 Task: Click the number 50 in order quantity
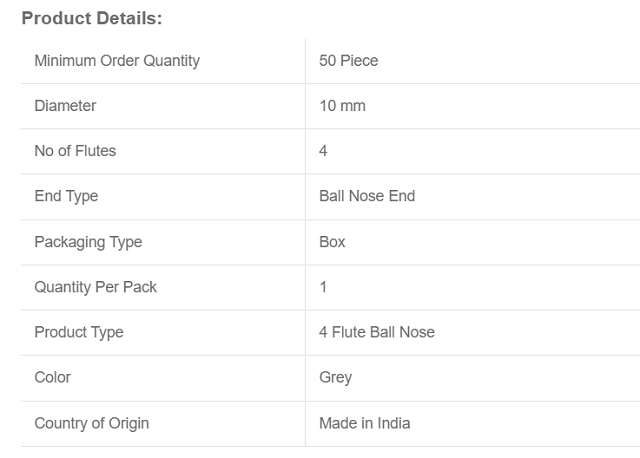[x=328, y=61]
